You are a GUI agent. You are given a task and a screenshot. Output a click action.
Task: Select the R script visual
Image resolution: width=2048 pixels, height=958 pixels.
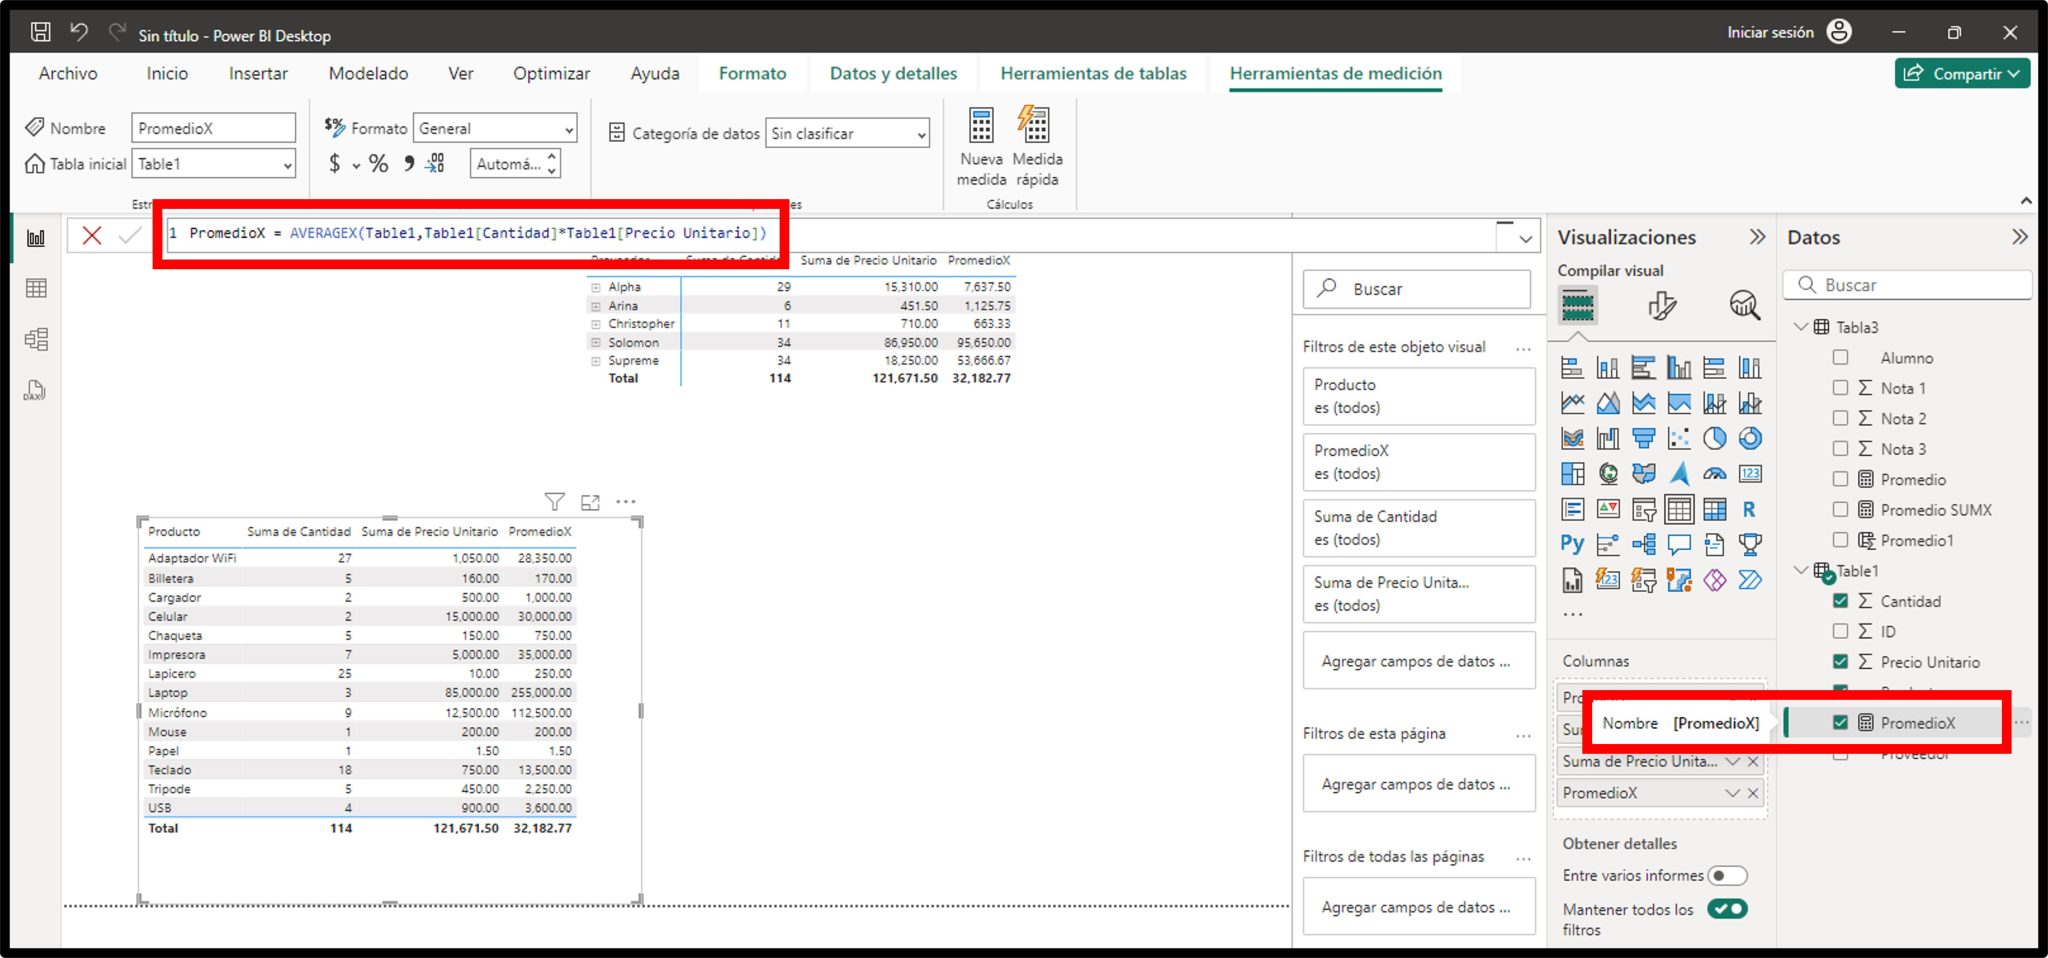pos(1751,509)
